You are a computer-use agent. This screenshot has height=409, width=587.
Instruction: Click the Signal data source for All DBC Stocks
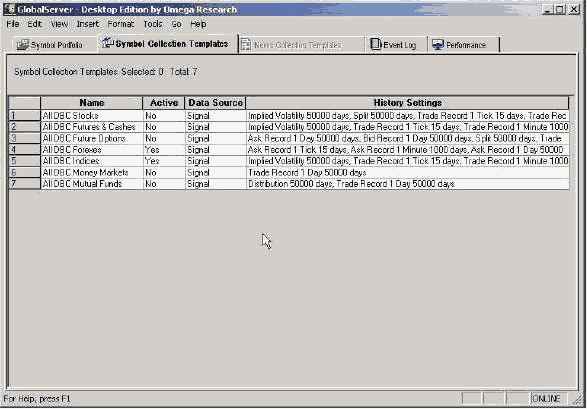(x=215, y=116)
